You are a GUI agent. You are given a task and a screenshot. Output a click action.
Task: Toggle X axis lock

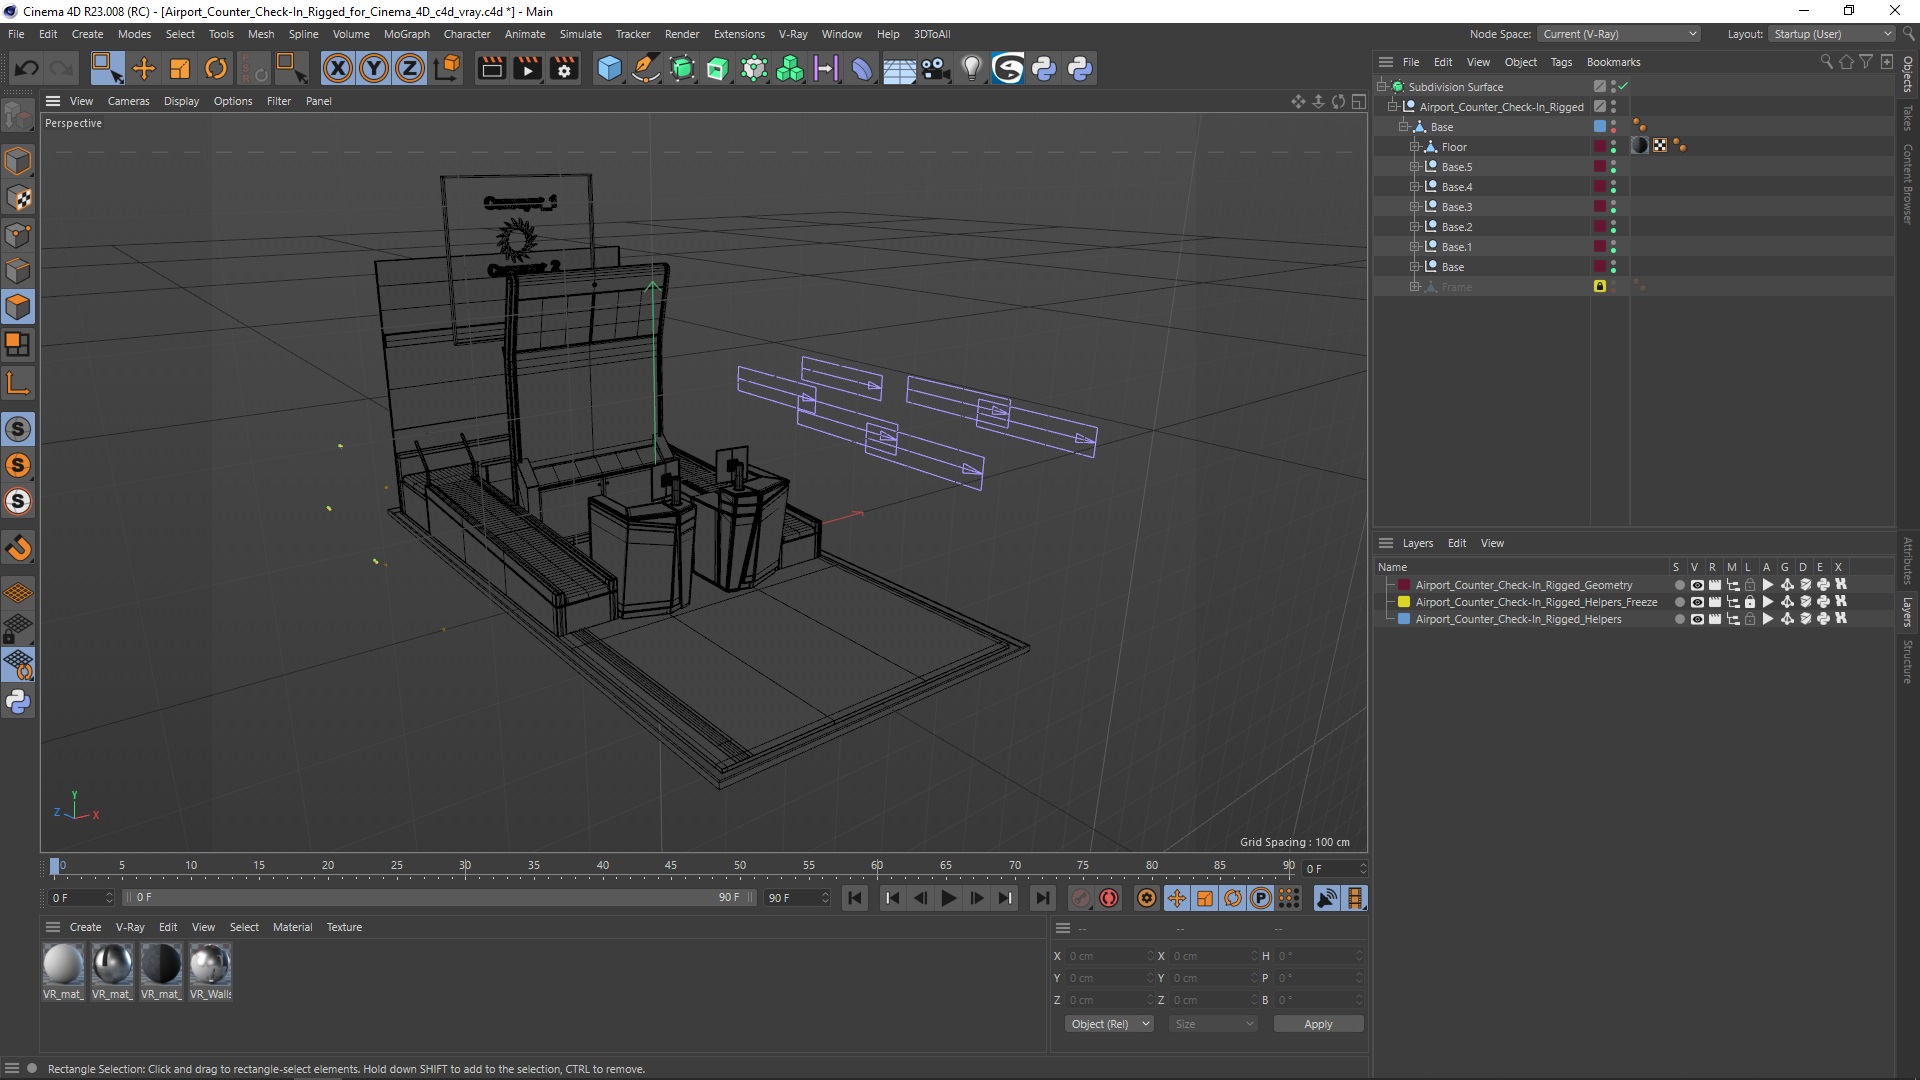[x=338, y=68]
